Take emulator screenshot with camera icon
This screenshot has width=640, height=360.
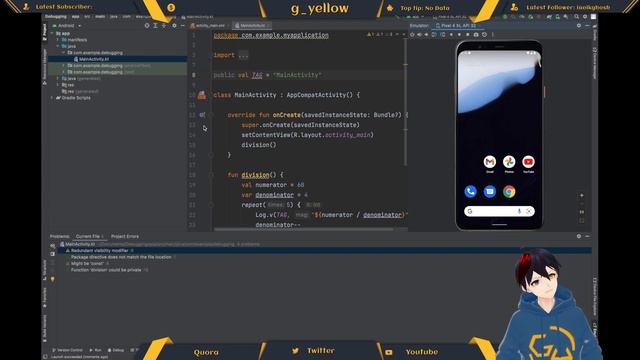click(x=476, y=35)
